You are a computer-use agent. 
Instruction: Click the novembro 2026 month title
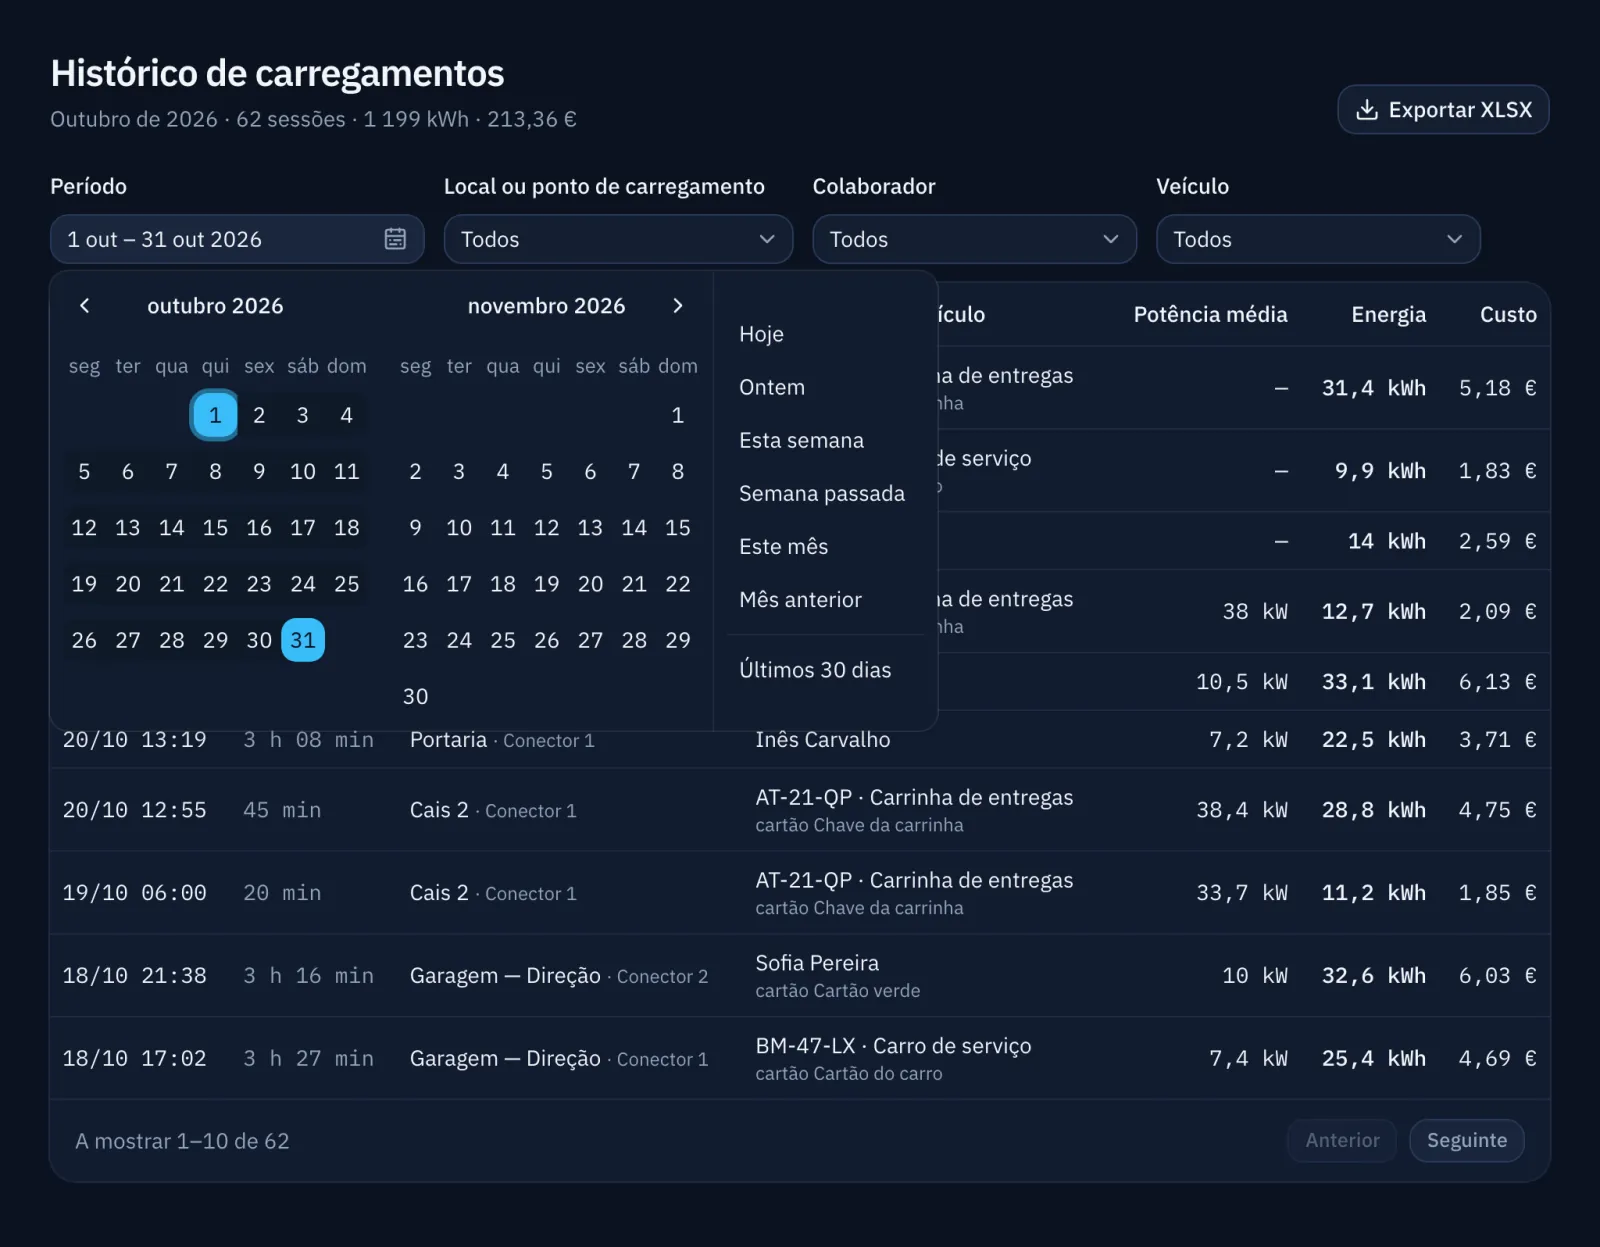pyautogui.click(x=546, y=306)
